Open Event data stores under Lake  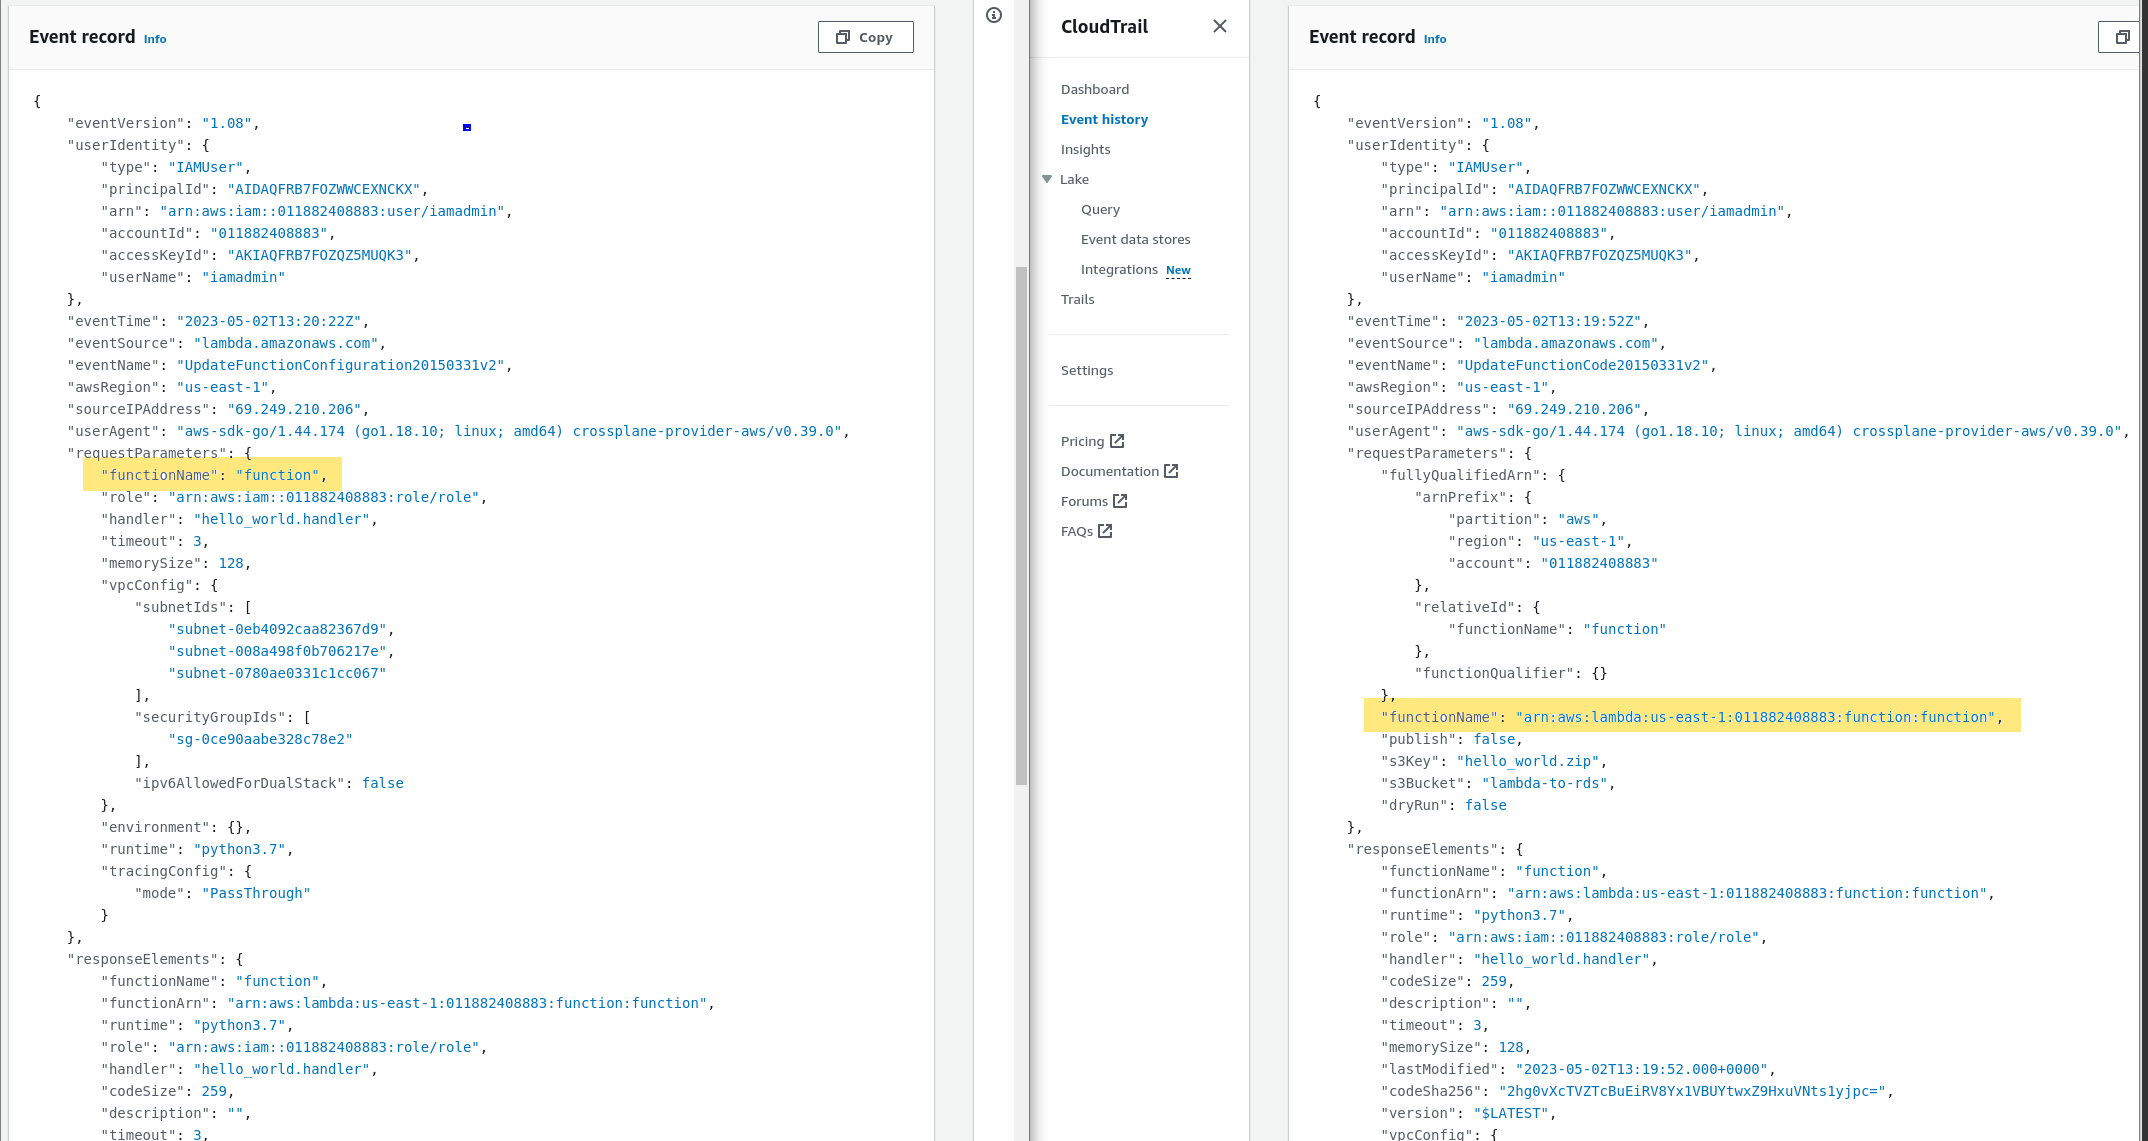(x=1135, y=239)
